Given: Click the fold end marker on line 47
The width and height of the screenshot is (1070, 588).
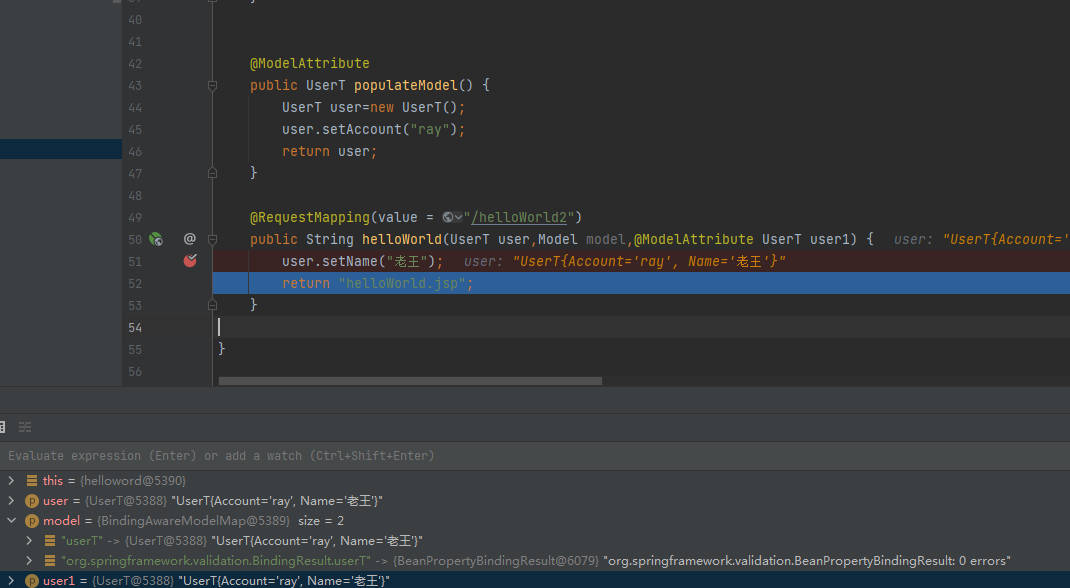Looking at the screenshot, I should point(212,173).
